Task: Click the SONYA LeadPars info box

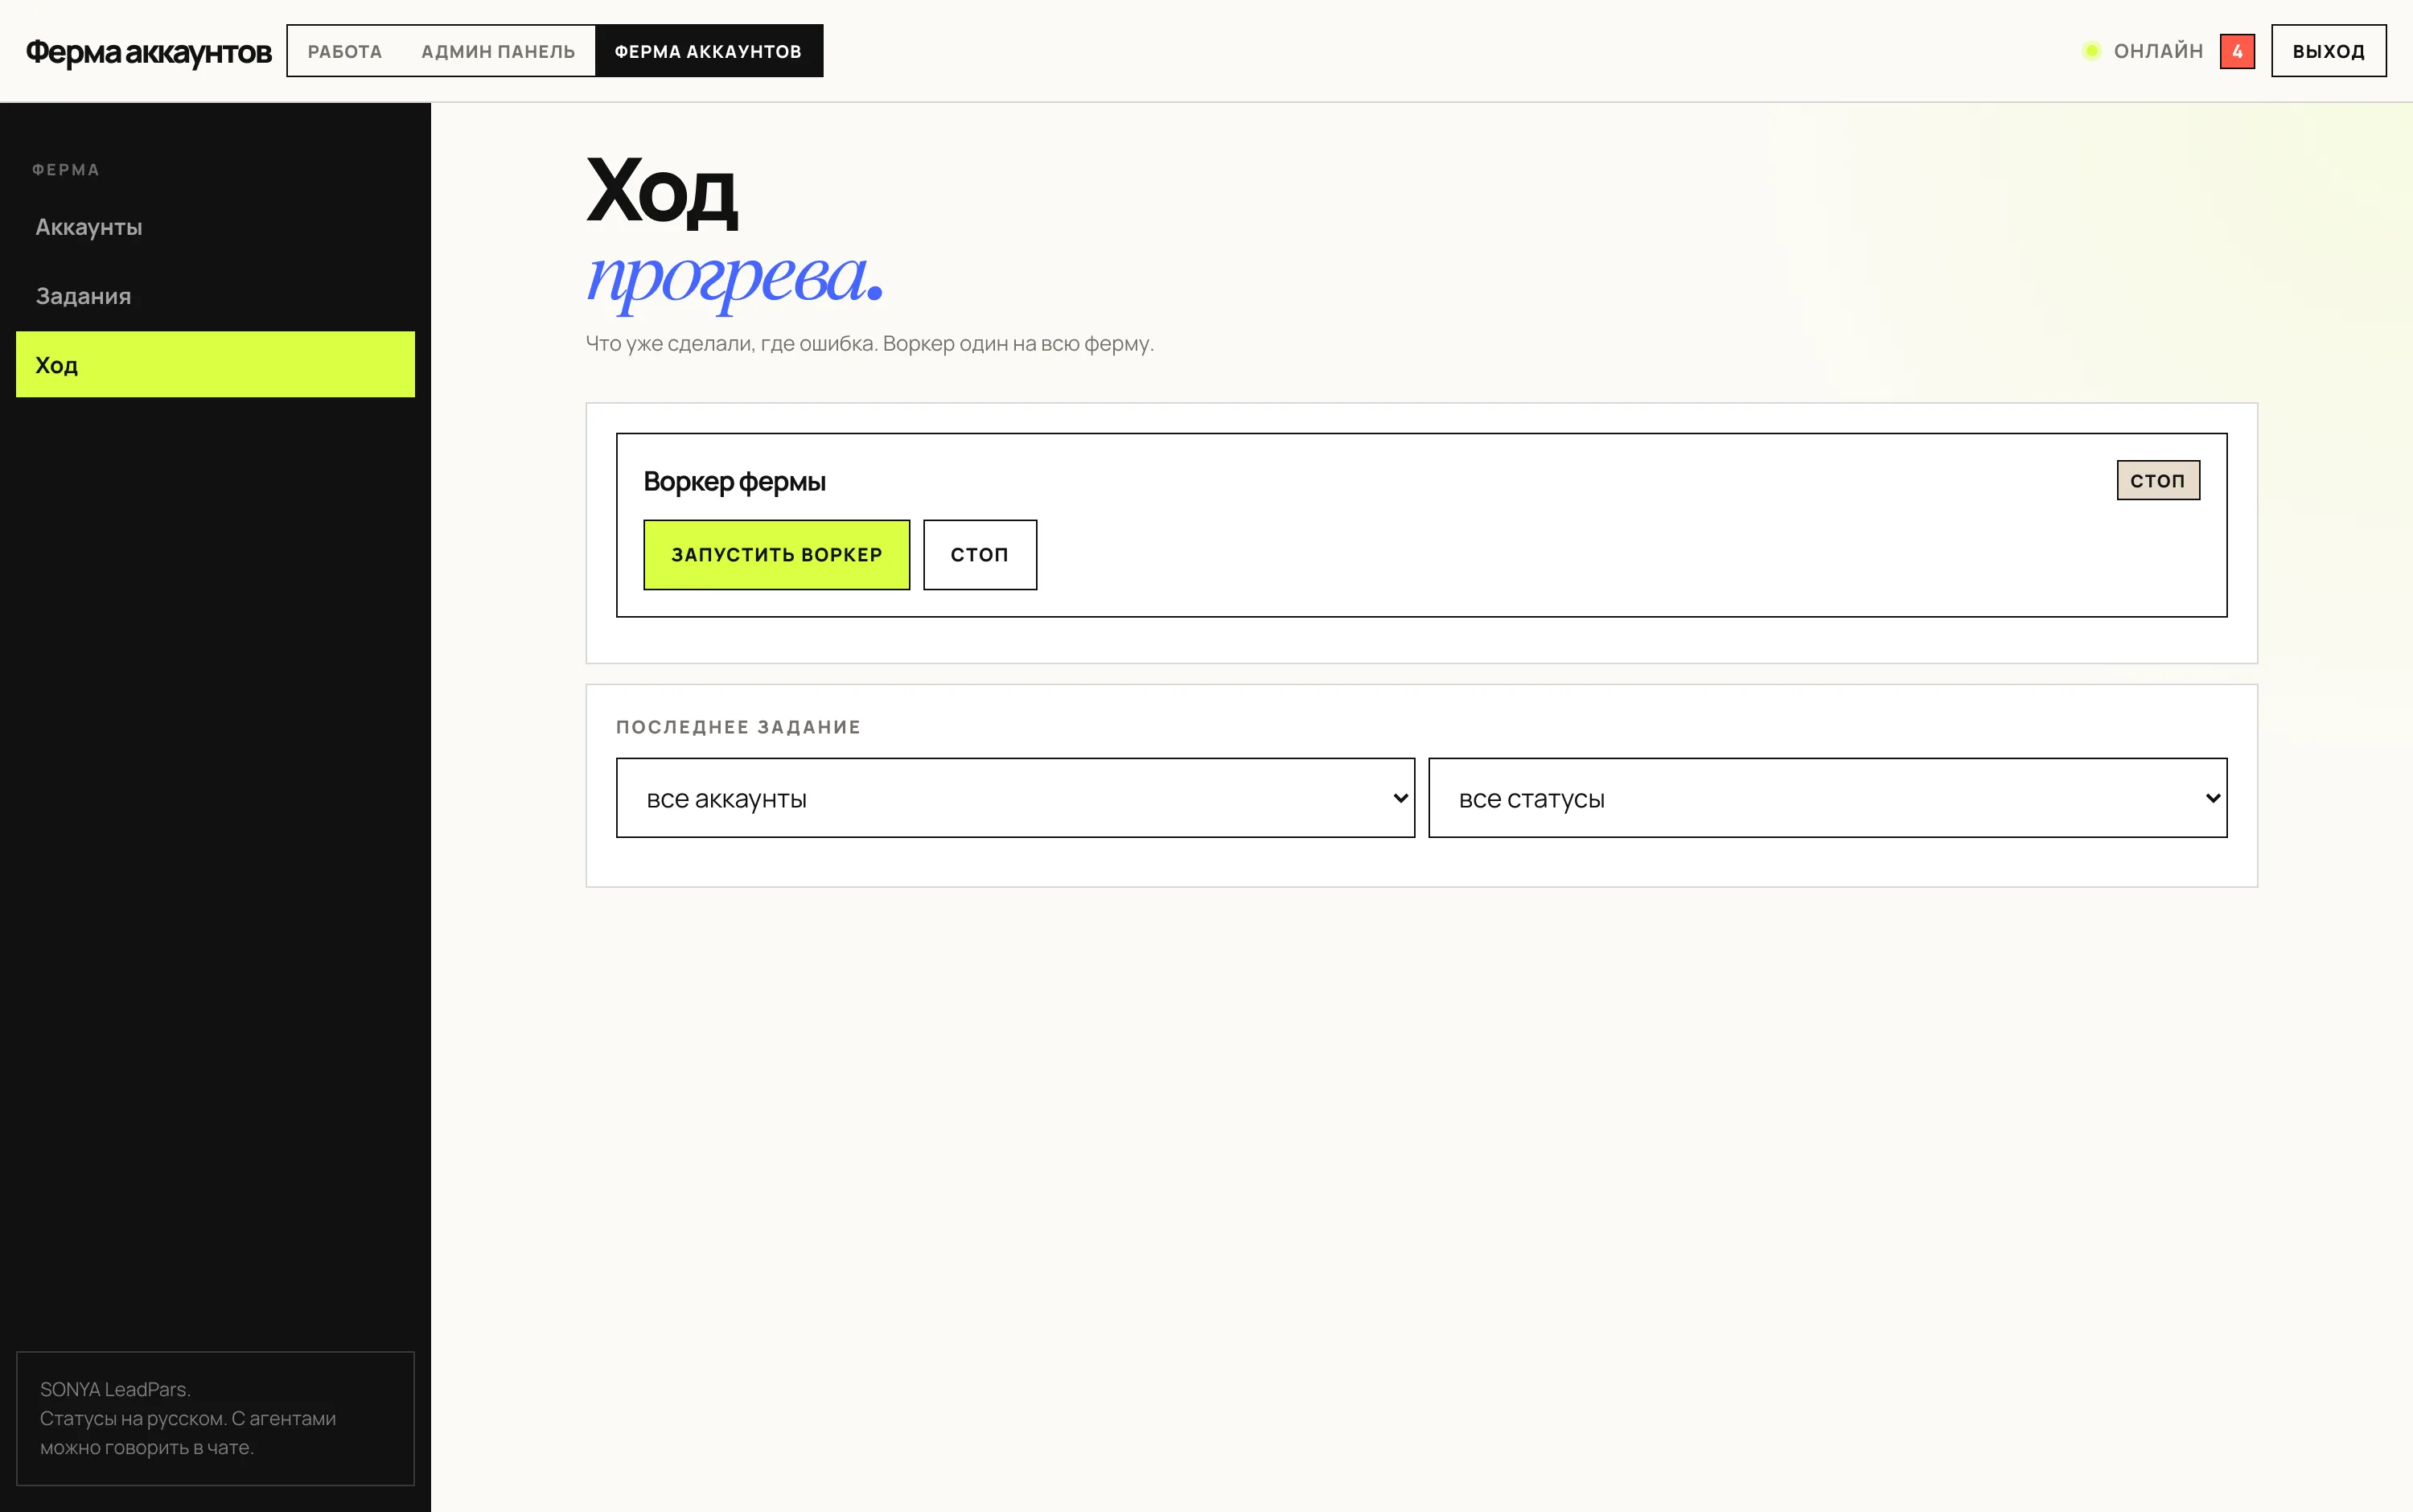Action: (x=215, y=1418)
